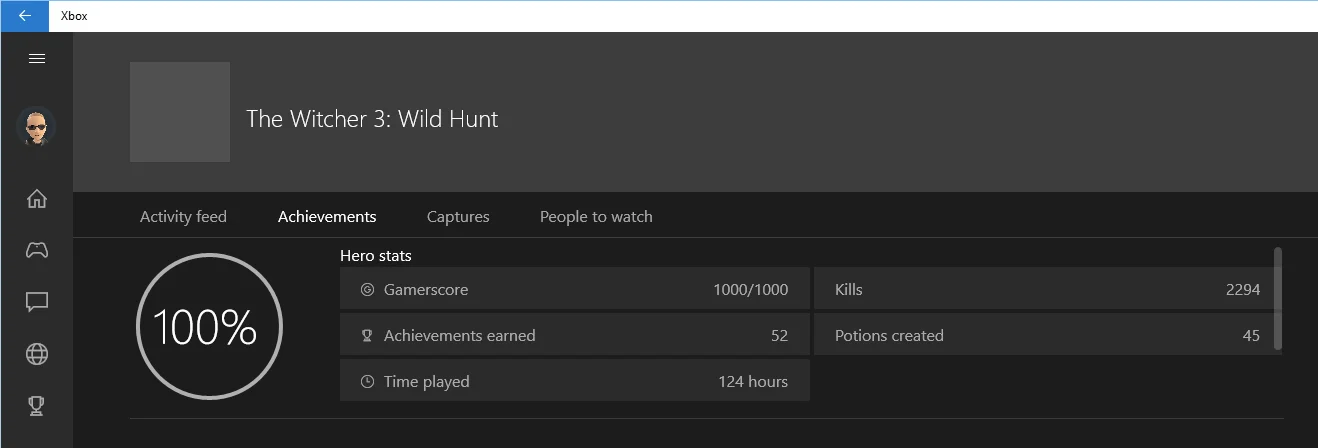
Task: Go to Home in the sidebar
Action: (x=37, y=198)
